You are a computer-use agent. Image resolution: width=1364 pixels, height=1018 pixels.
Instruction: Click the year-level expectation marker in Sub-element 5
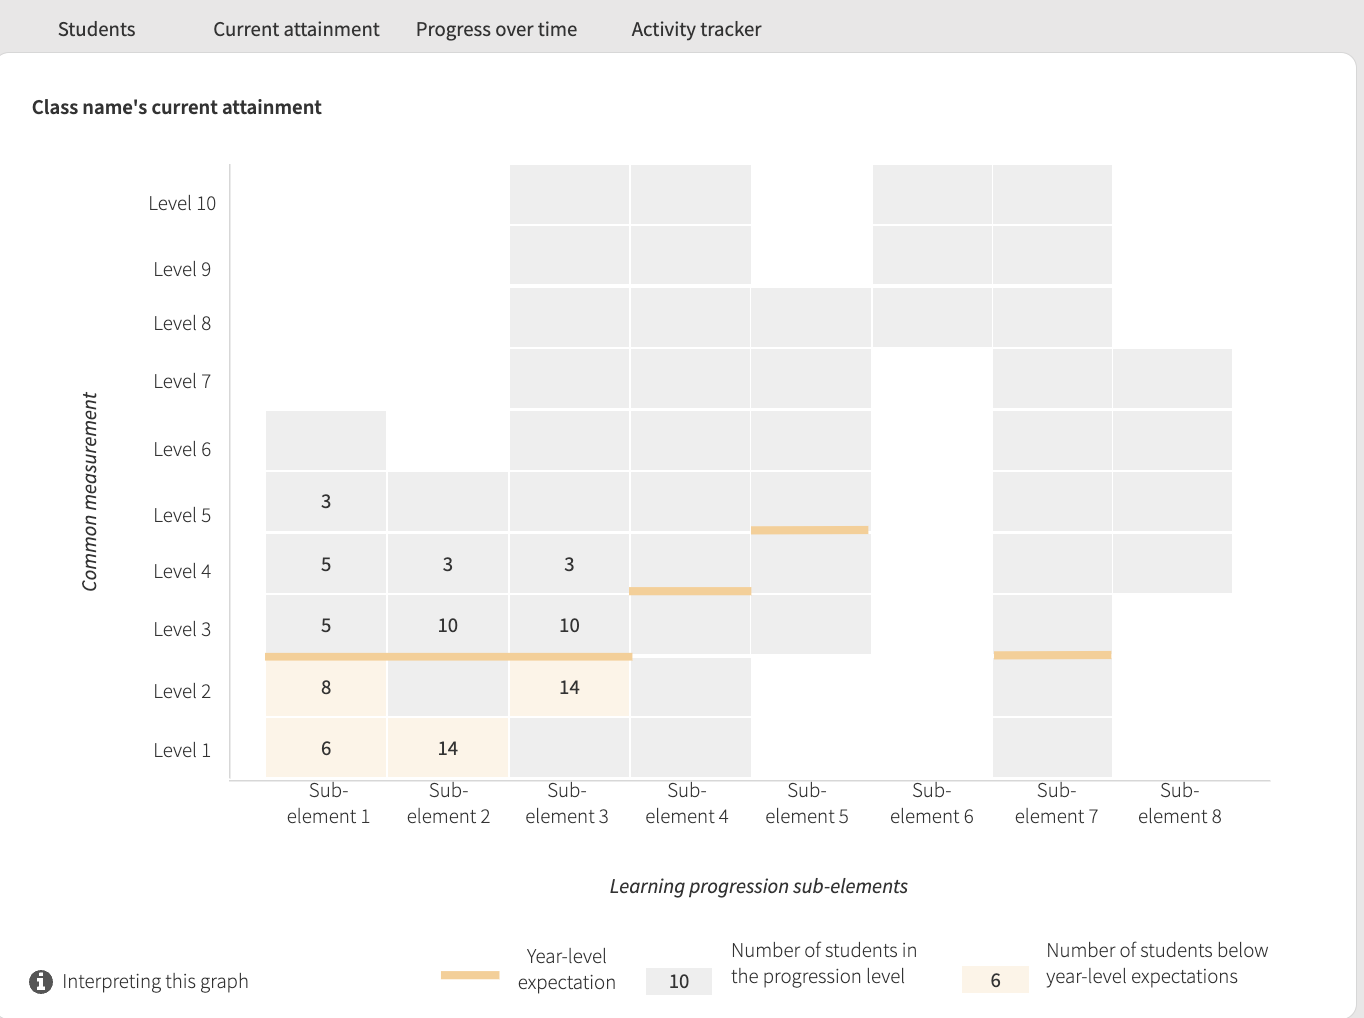point(810,530)
